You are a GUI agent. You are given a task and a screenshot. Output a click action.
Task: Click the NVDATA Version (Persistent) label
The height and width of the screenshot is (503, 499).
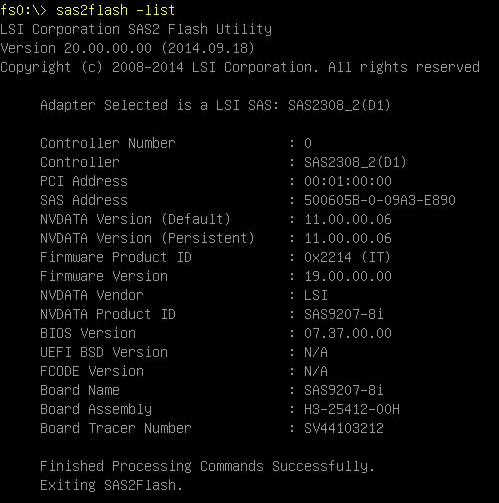coord(147,238)
